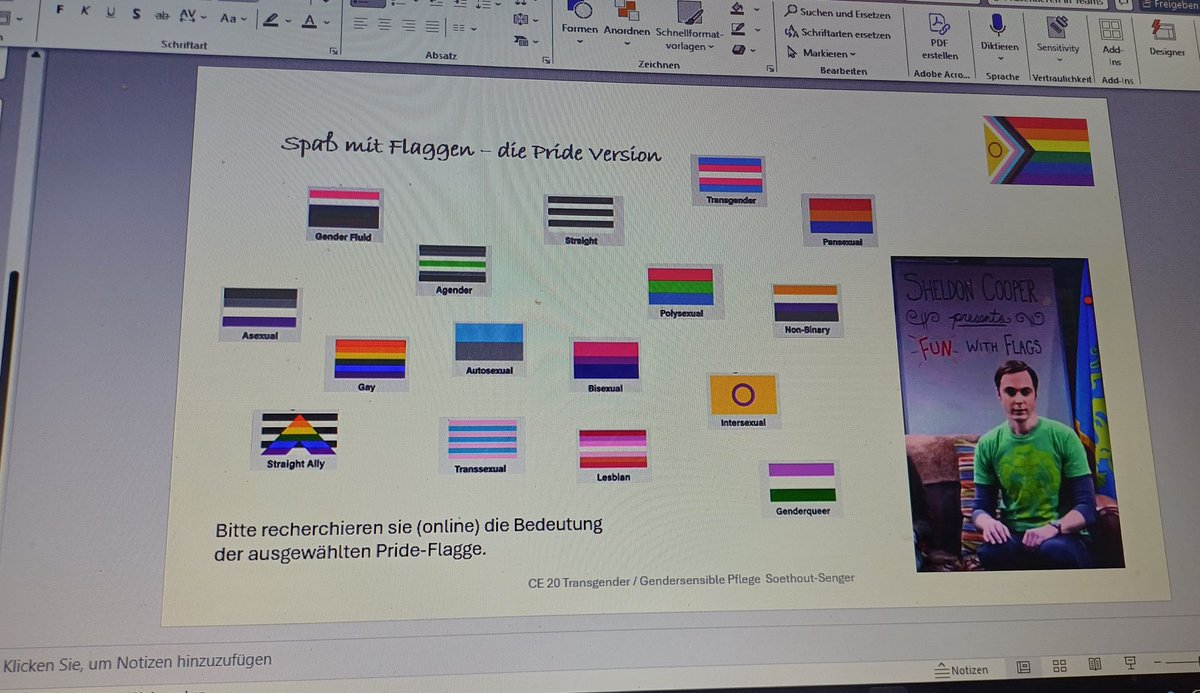Toggle bold formatting with the F button
This screenshot has height=693, width=1200.
[60, 11]
